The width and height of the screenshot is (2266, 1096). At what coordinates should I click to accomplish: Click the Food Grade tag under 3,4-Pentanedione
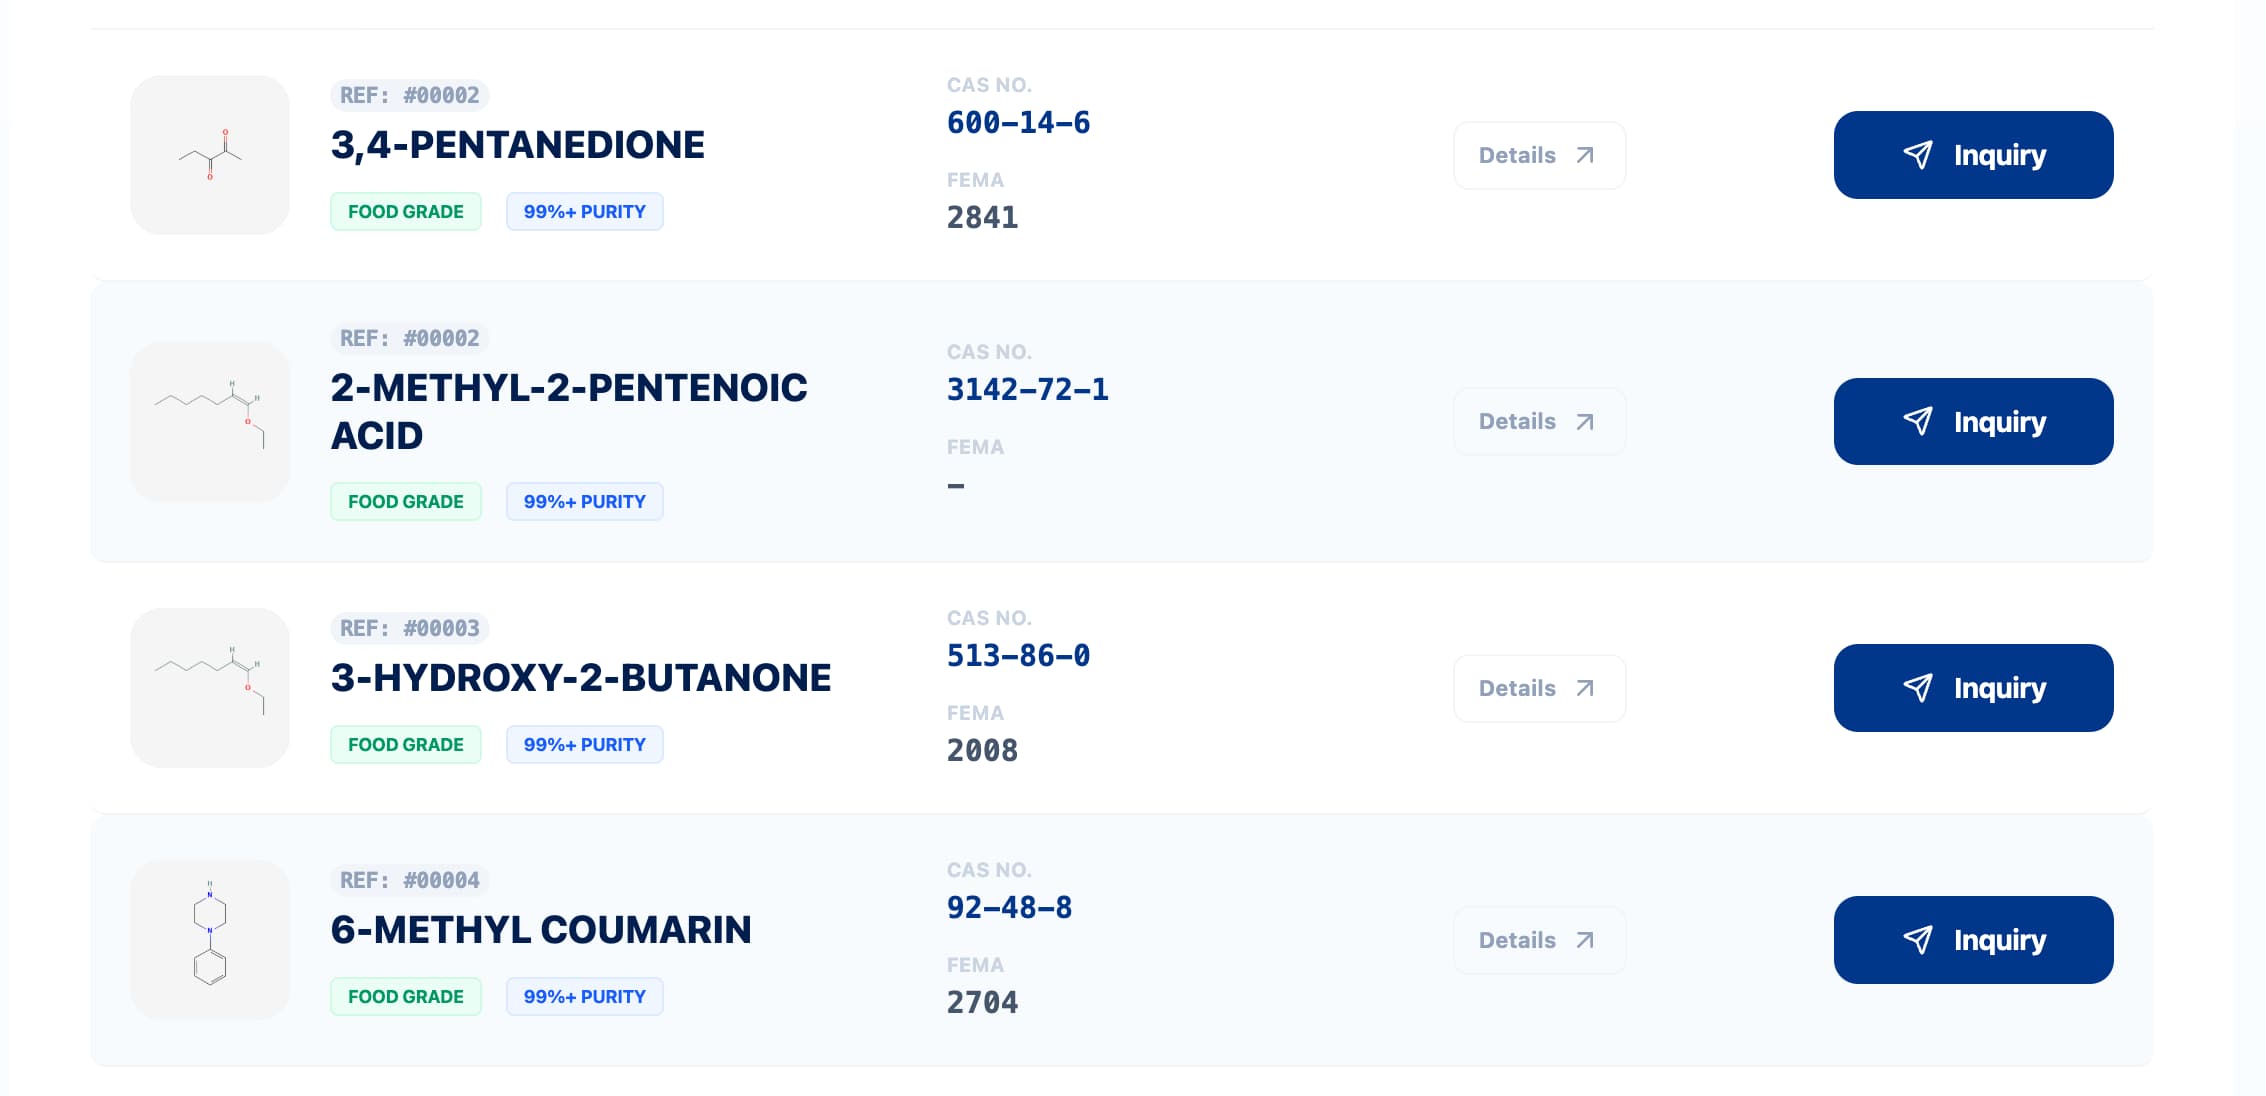405,212
